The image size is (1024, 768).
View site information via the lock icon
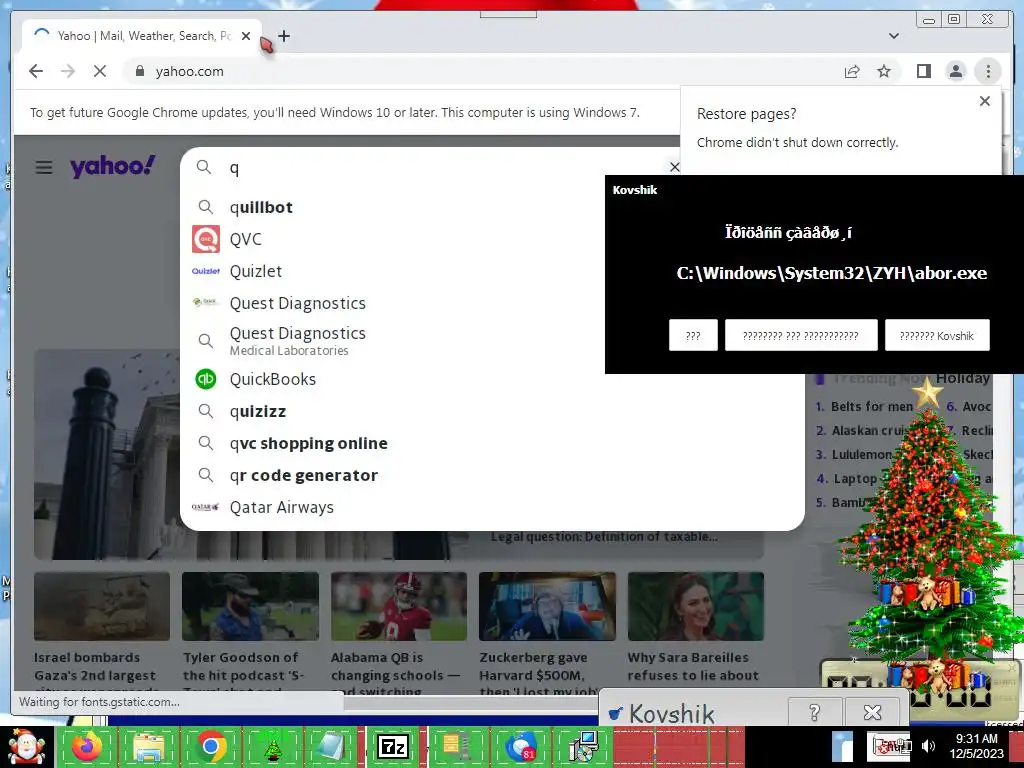pos(139,71)
